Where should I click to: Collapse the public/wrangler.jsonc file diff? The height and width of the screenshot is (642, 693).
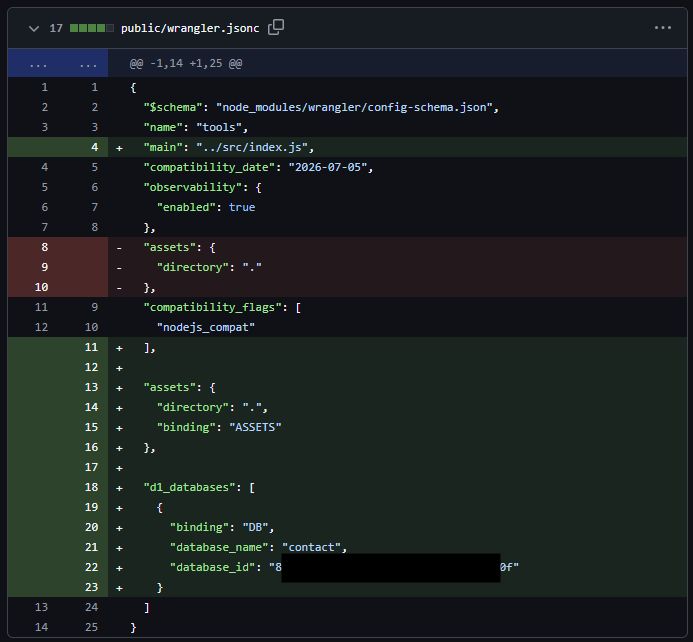tap(34, 29)
